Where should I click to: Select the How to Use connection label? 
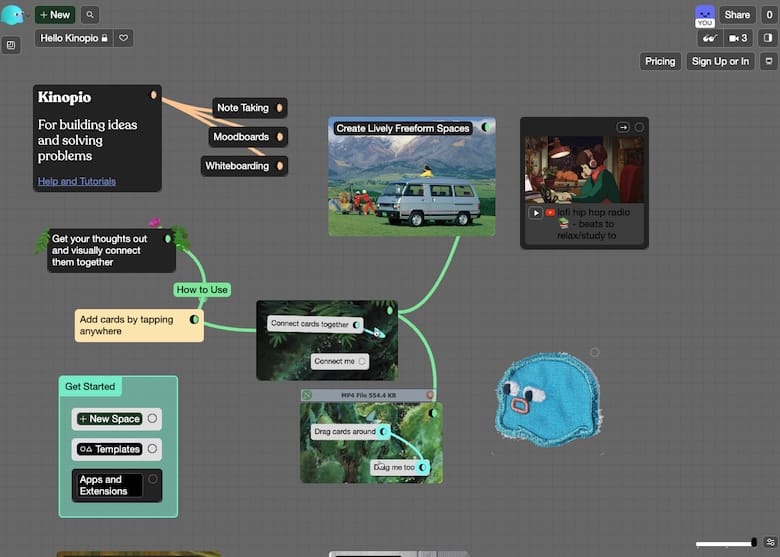tap(202, 289)
